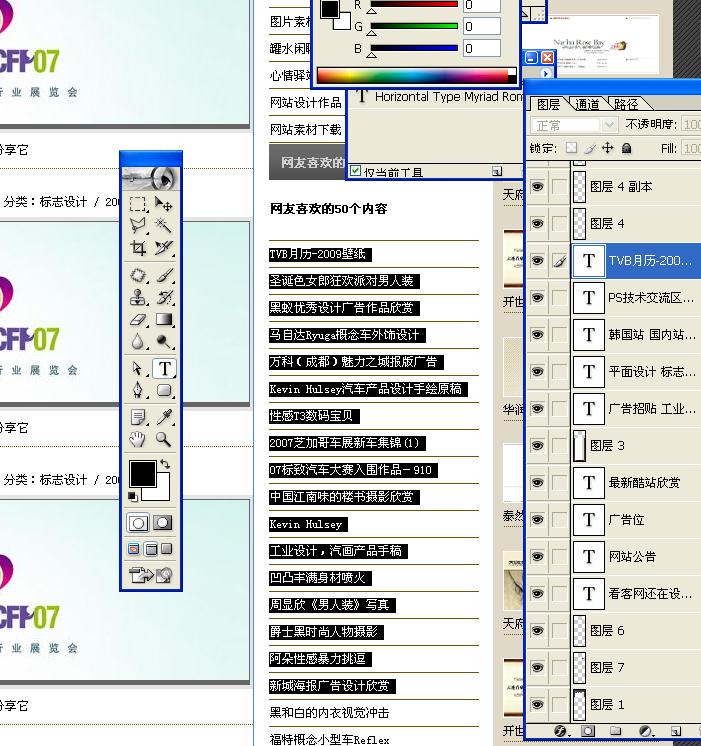The height and width of the screenshot is (746, 701).
Task: Hide the 图层 4 副本 layer
Action: [537, 186]
